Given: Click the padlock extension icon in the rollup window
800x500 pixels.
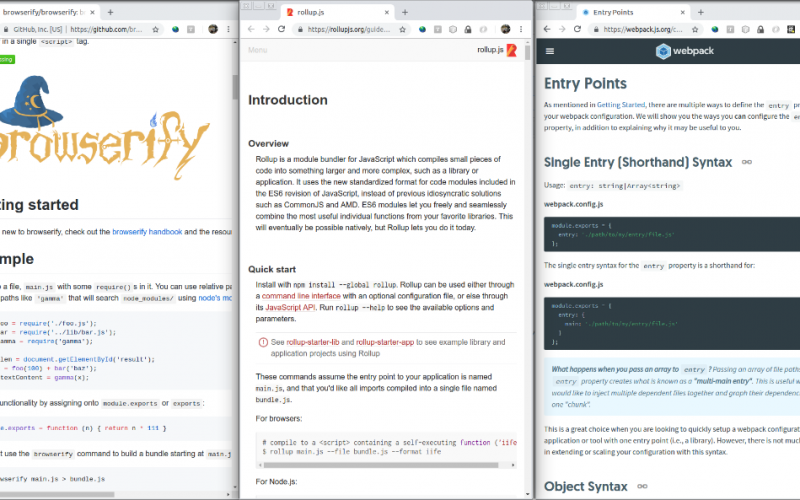Looking at the screenshot, I should tap(468, 30).
